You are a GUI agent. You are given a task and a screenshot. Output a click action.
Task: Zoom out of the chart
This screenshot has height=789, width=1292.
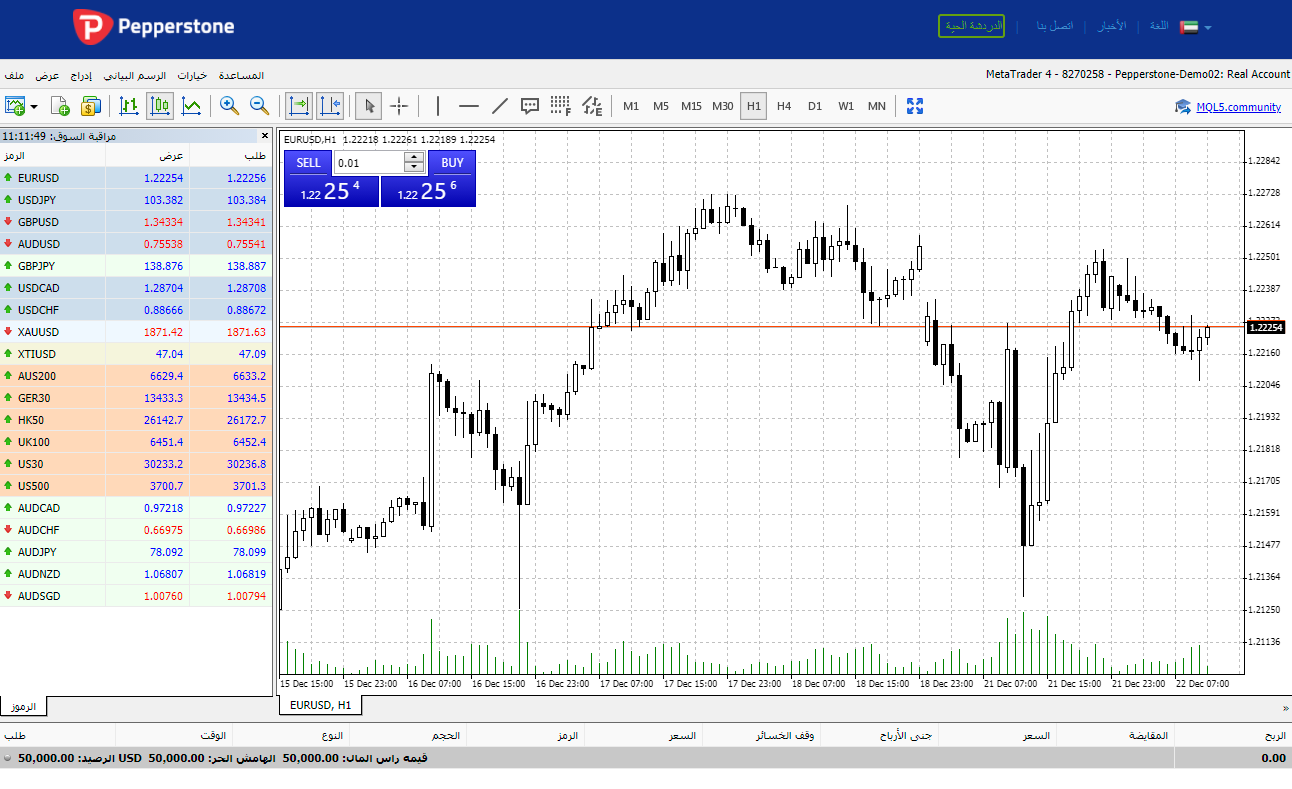[x=259, y=106]
